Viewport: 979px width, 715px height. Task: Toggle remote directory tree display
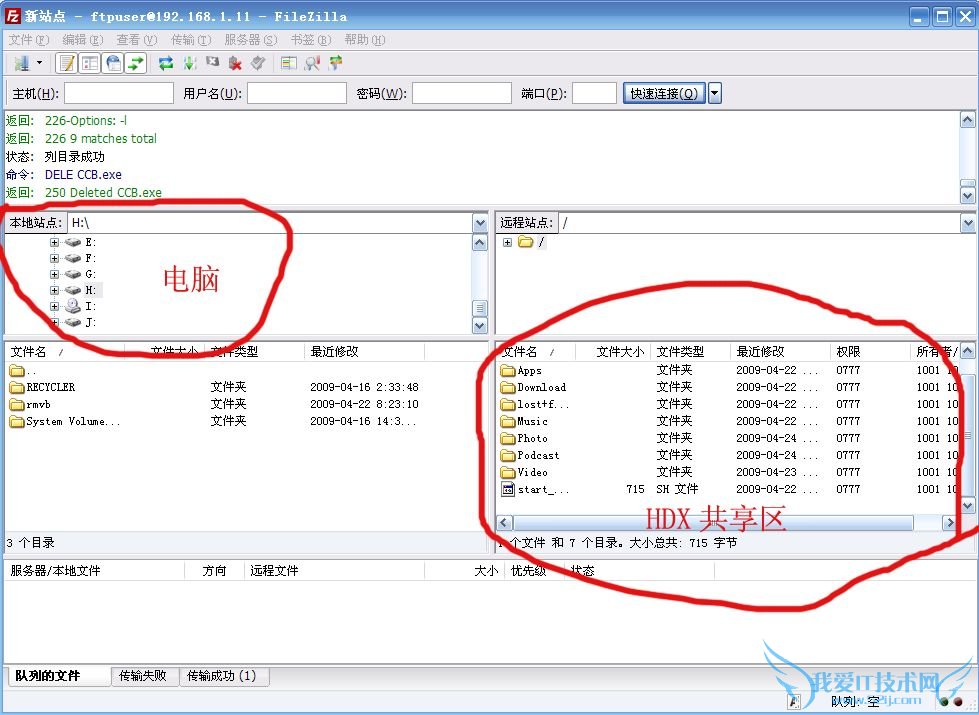click(x=113, y=63)
